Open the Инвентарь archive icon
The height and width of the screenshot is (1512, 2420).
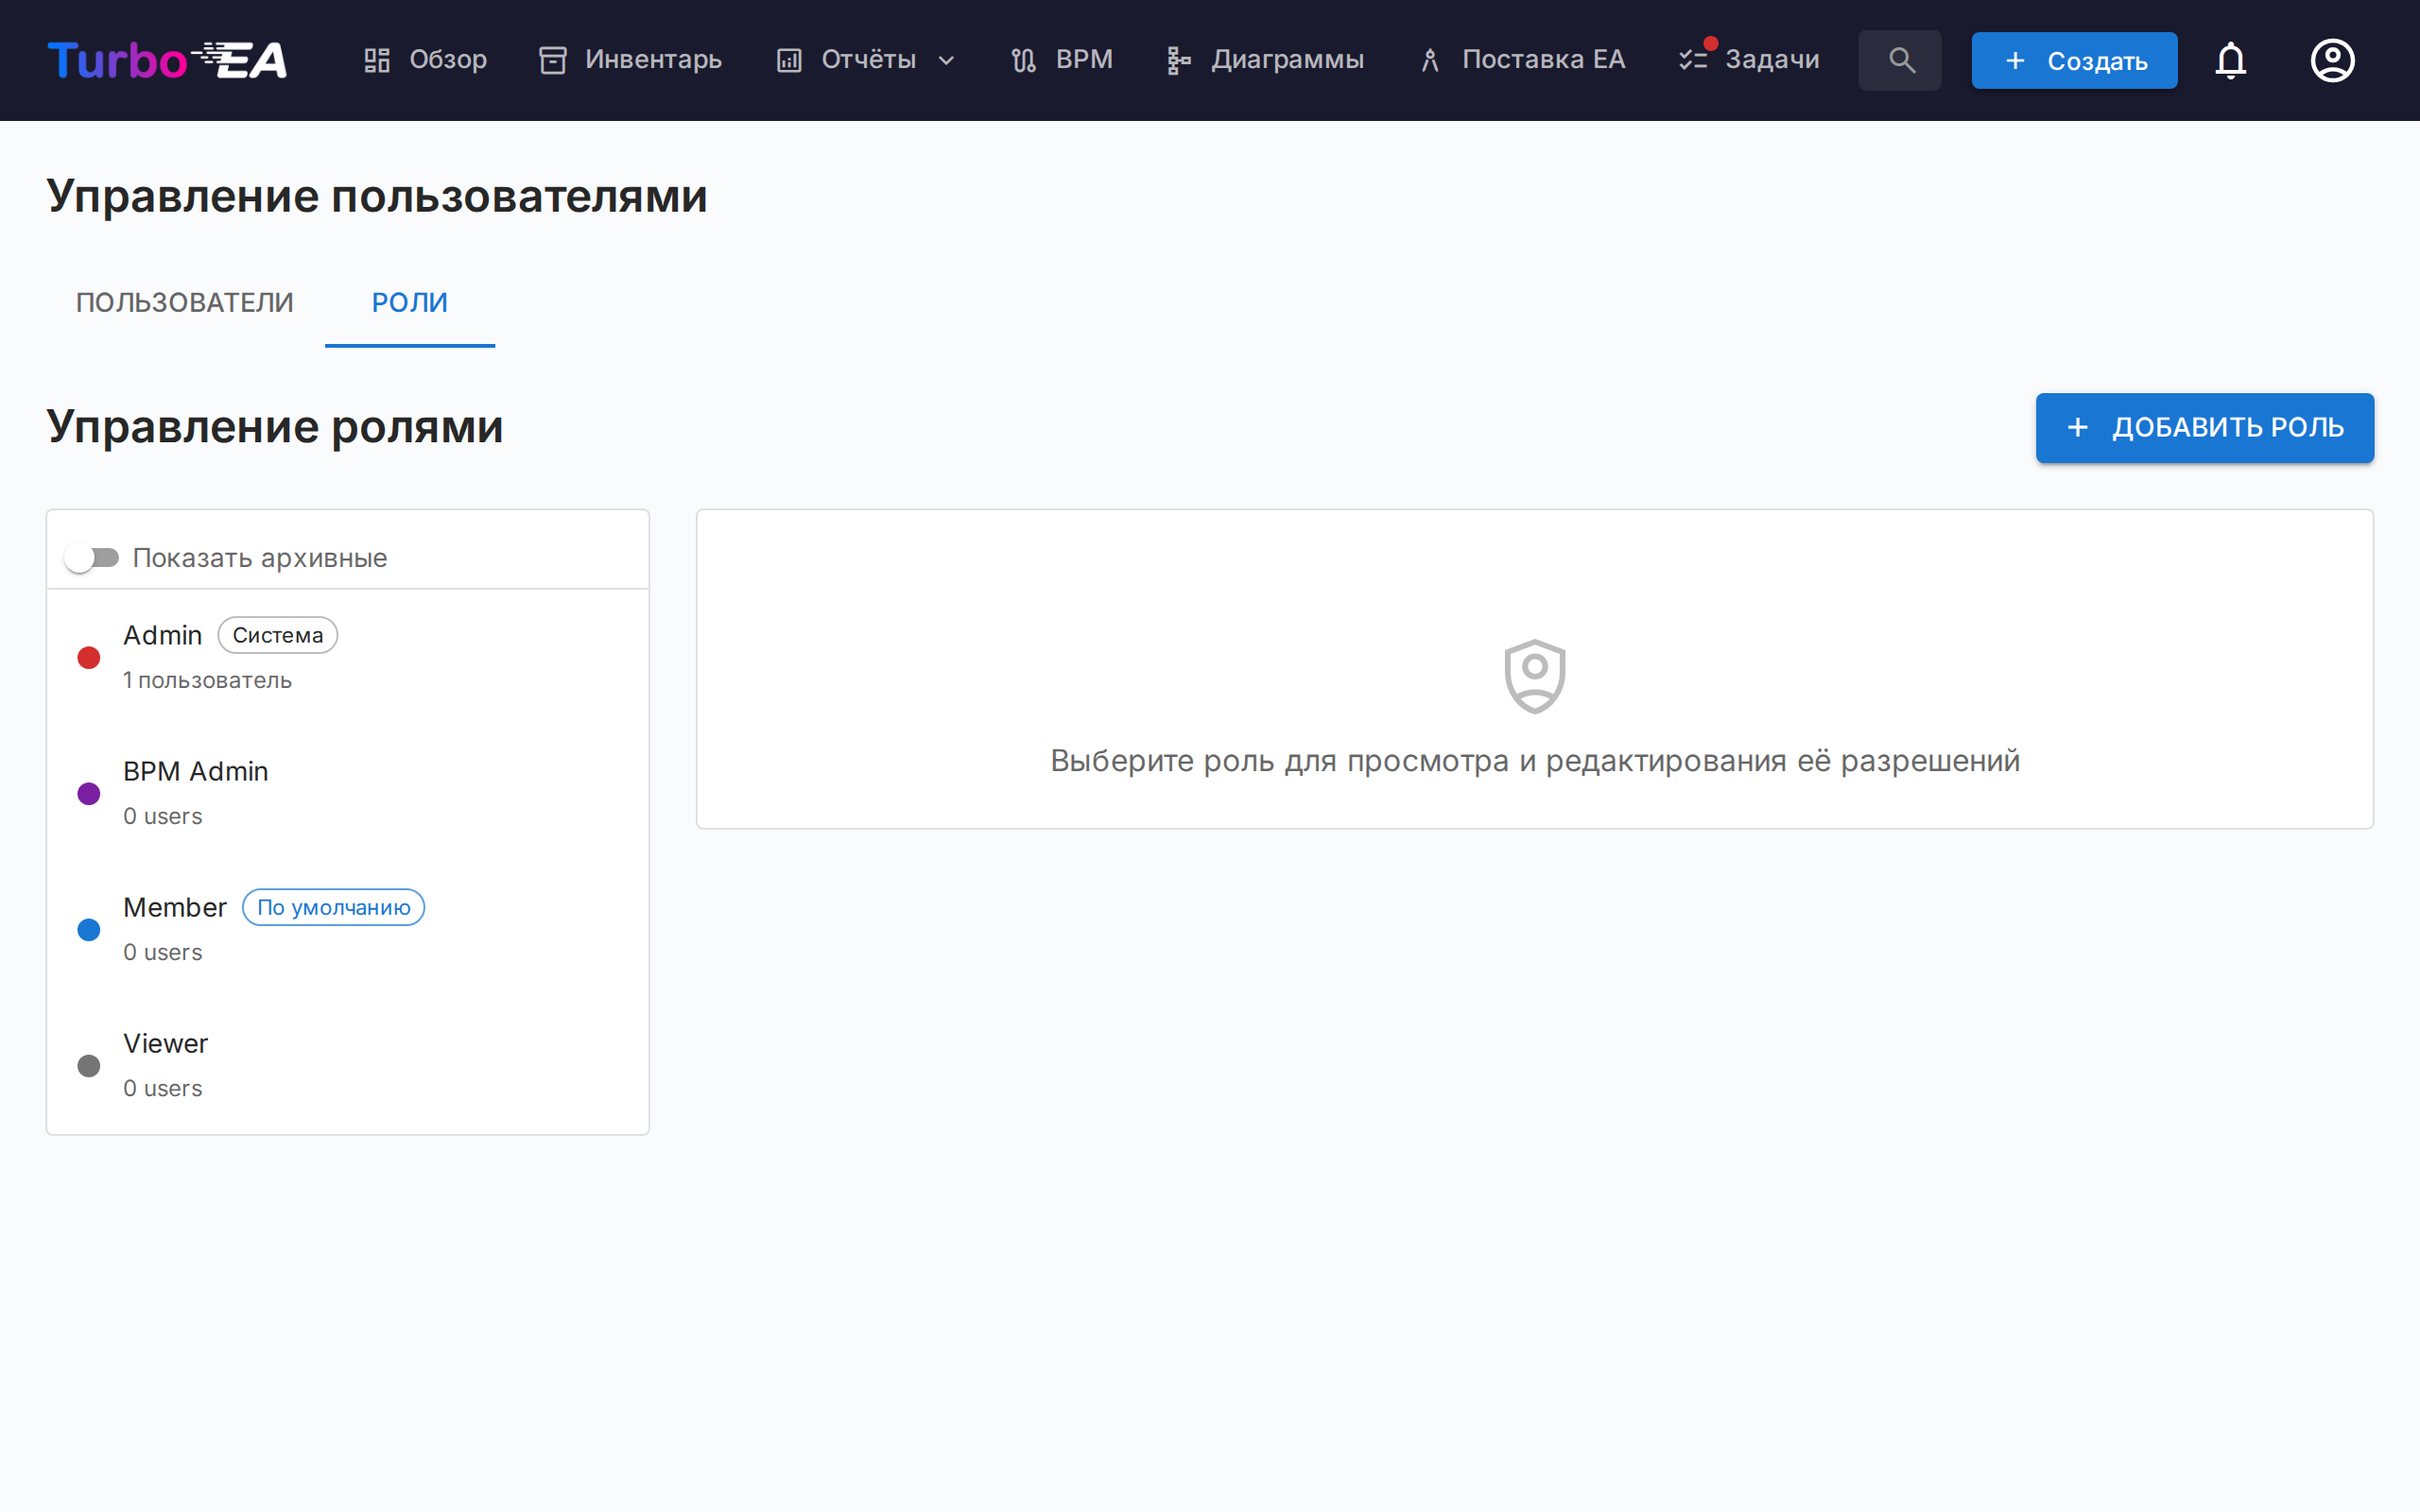point(553,60)
